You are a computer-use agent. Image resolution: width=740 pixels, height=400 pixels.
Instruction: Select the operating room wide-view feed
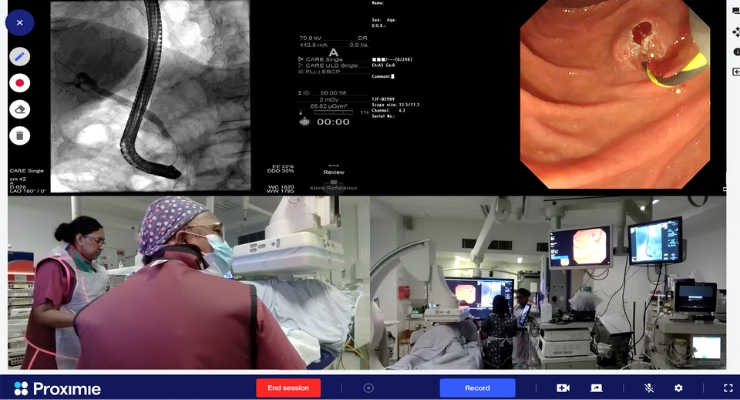pyautogui.click(x=548, y=283)
